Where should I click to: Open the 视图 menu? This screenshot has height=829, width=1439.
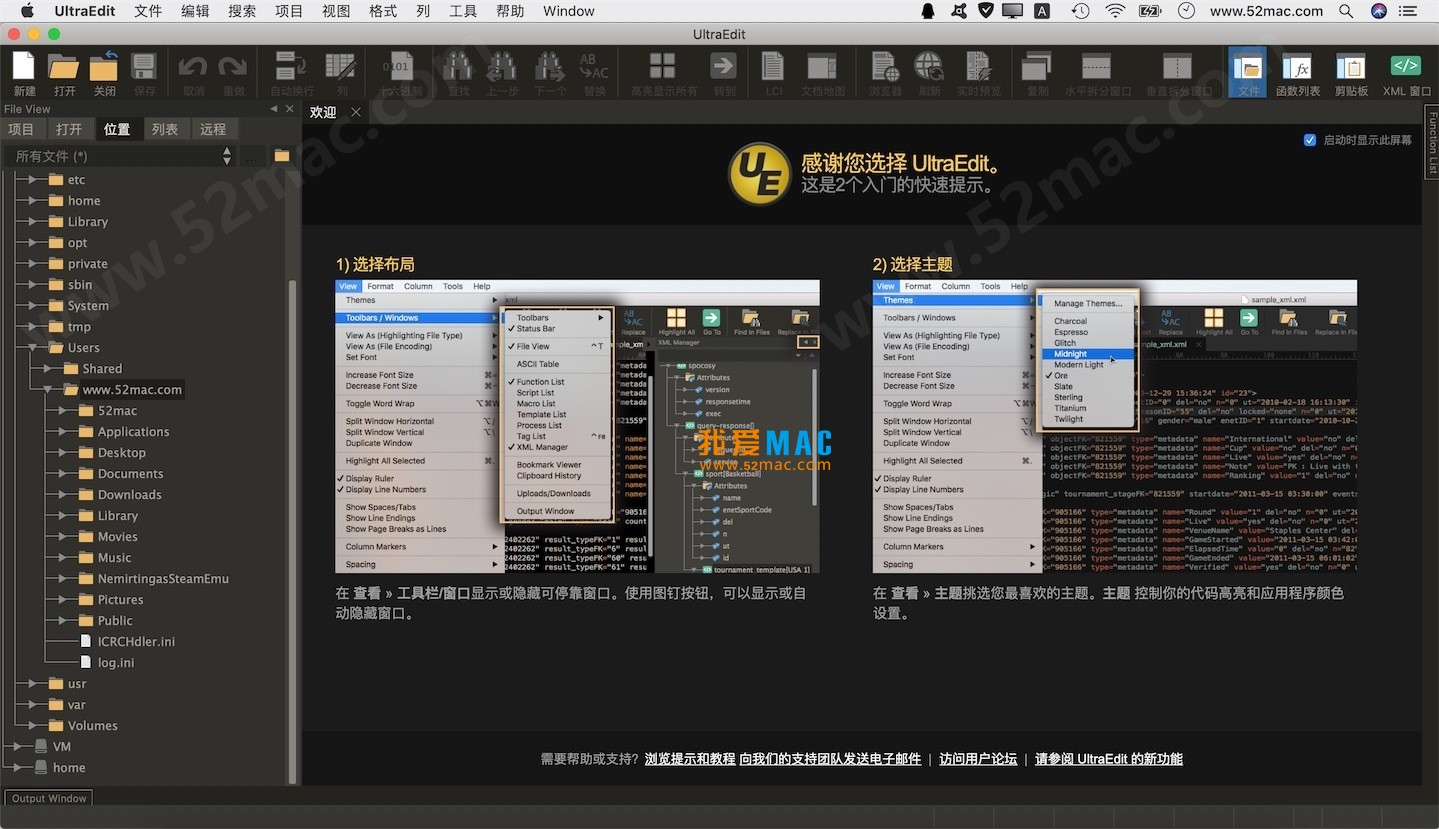pos(336,11)
